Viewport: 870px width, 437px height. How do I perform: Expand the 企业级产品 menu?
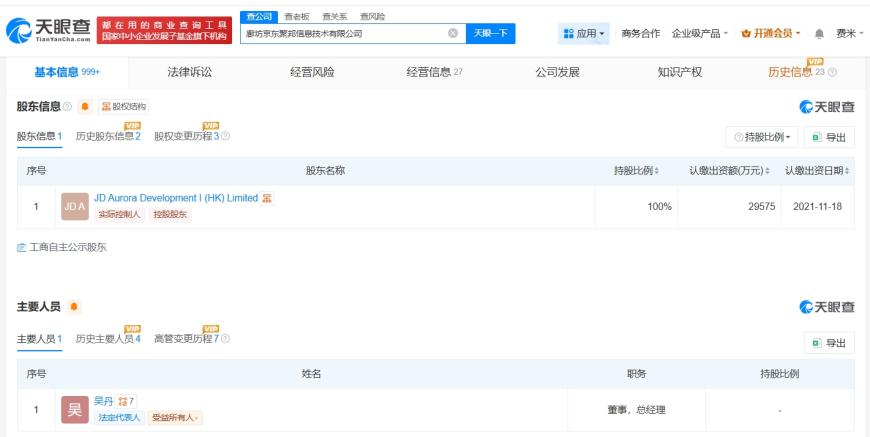pyautogui.click(x=700, y=34)
